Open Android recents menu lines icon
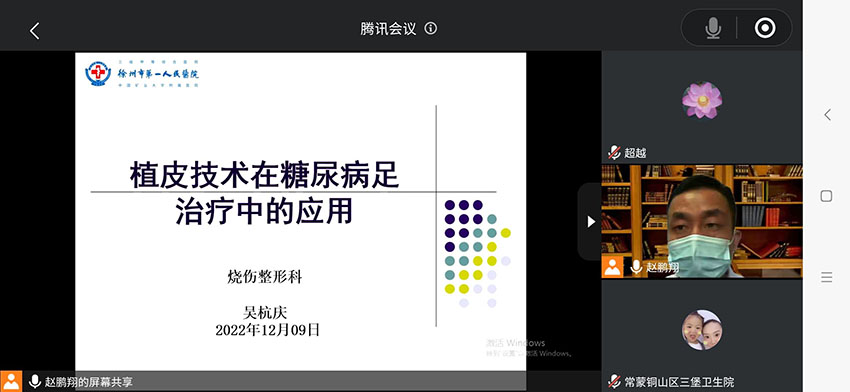Viewport: 850px width, 392px height. 826,278
